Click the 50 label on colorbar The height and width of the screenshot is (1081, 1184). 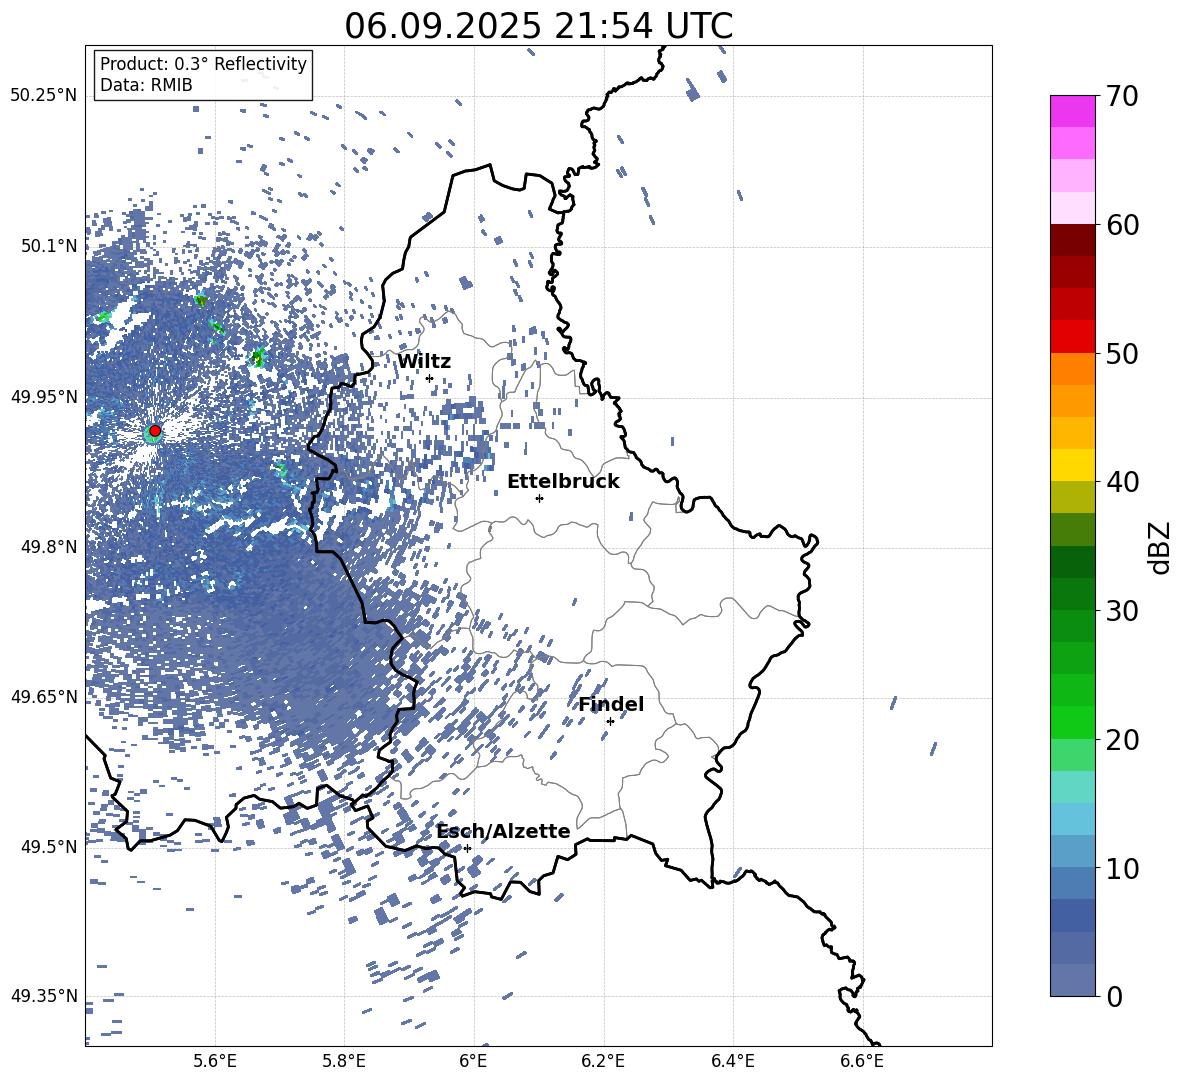pos(1123,353)
